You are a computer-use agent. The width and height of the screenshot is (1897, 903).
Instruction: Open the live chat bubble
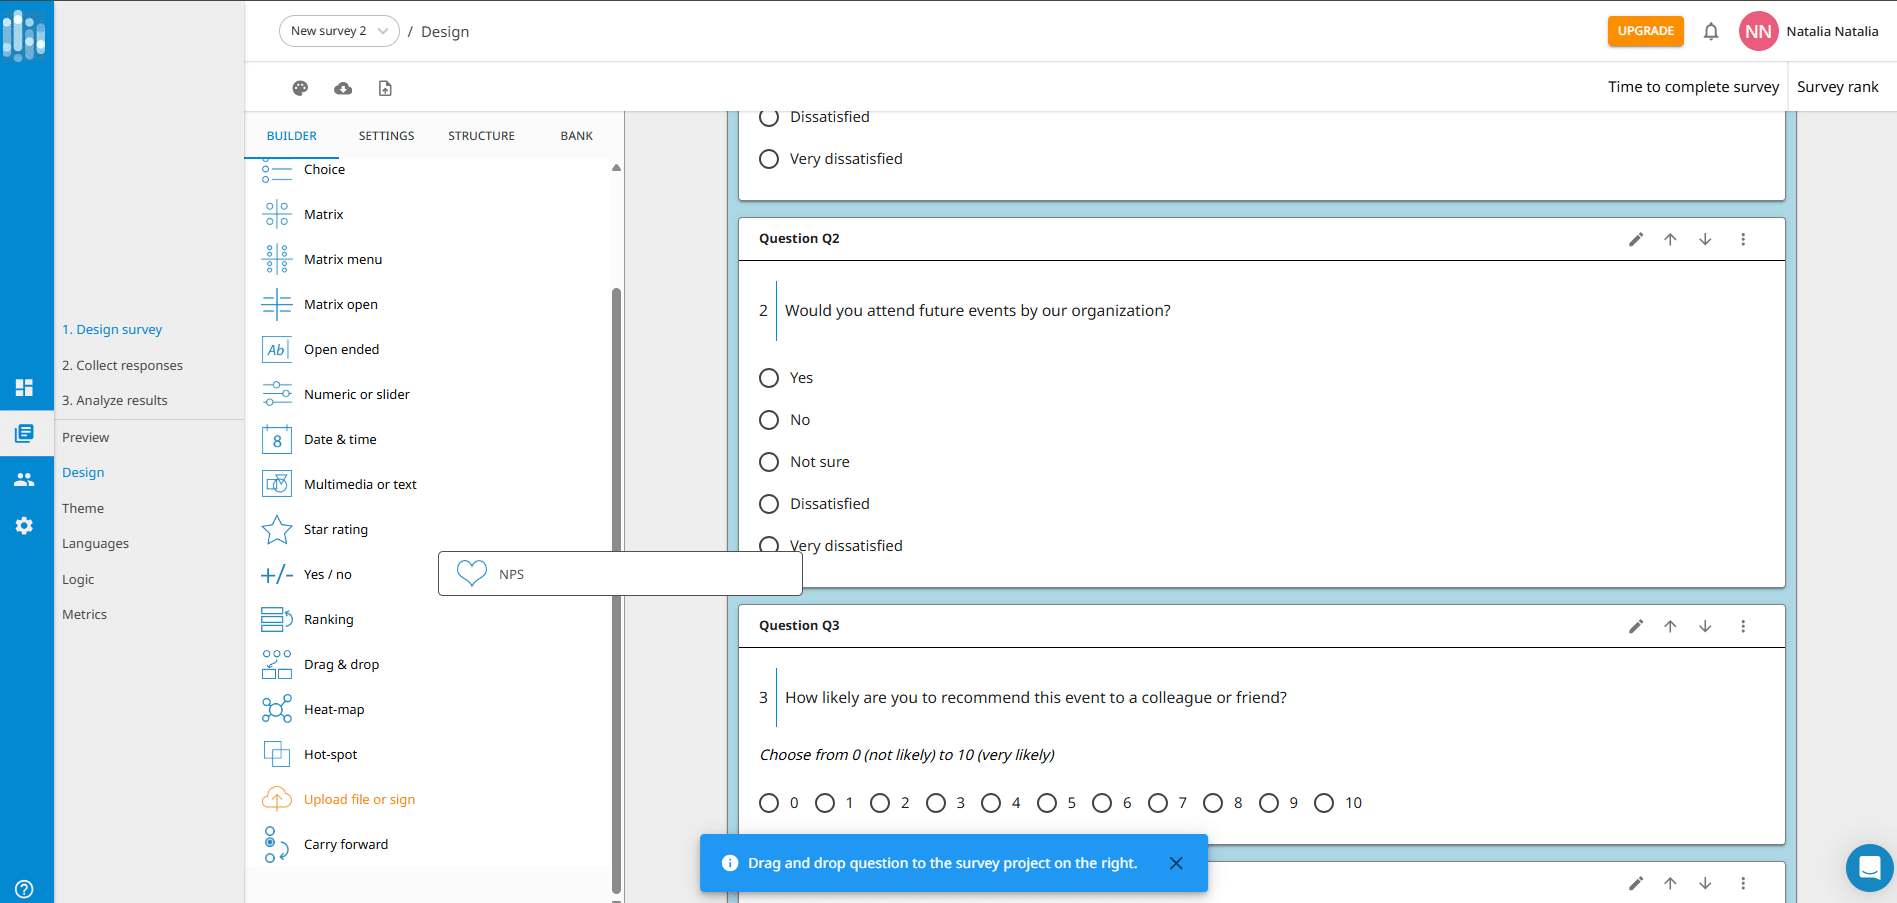(x=1869, y=868)
